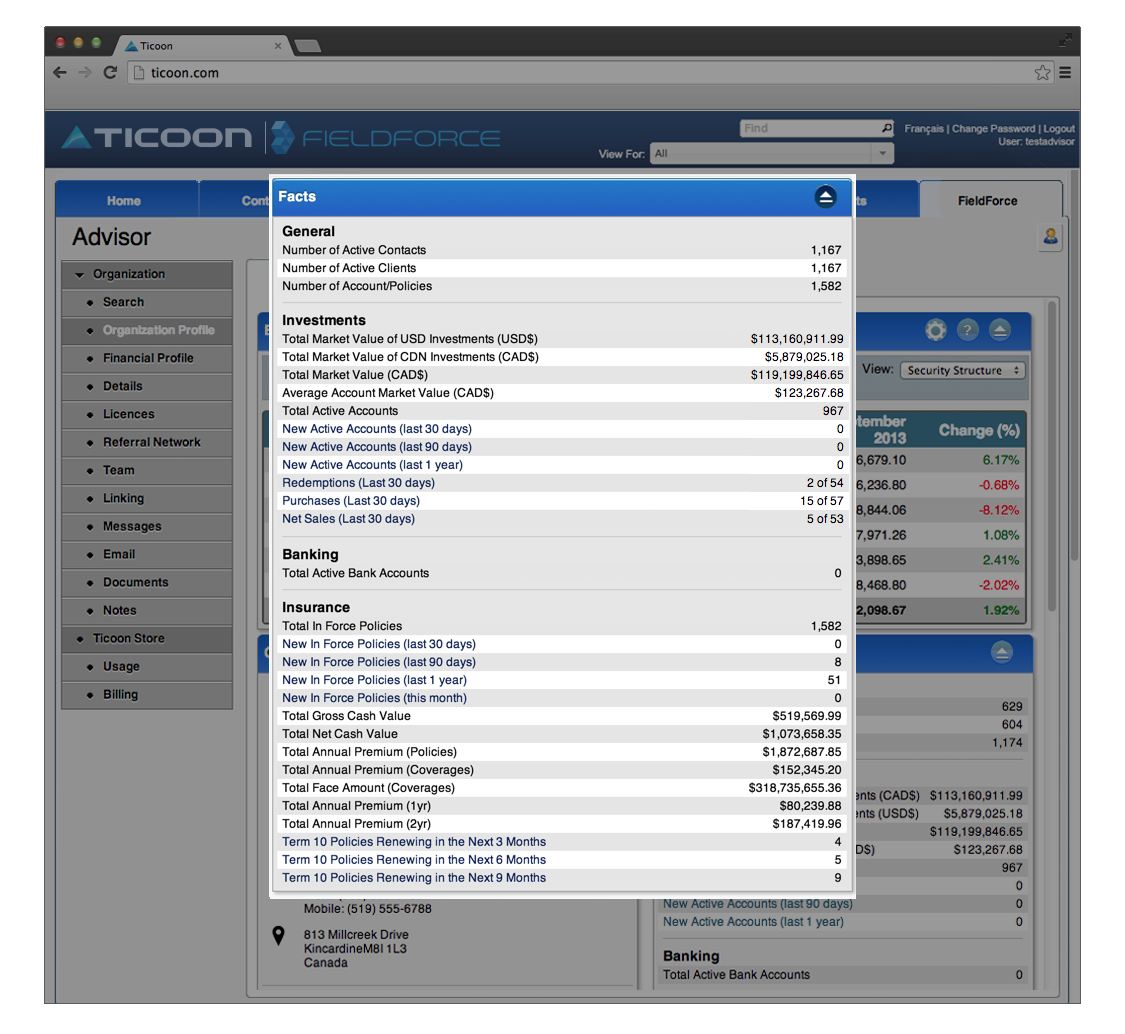Open a new browser tab
The width and height of the screenshot is (1125, 1034).
pos(307,46)
